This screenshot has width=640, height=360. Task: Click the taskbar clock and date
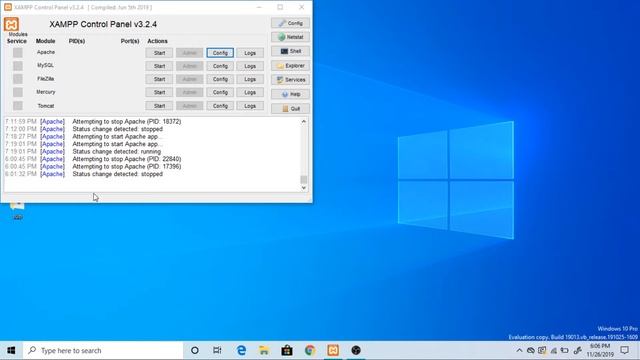600,350
